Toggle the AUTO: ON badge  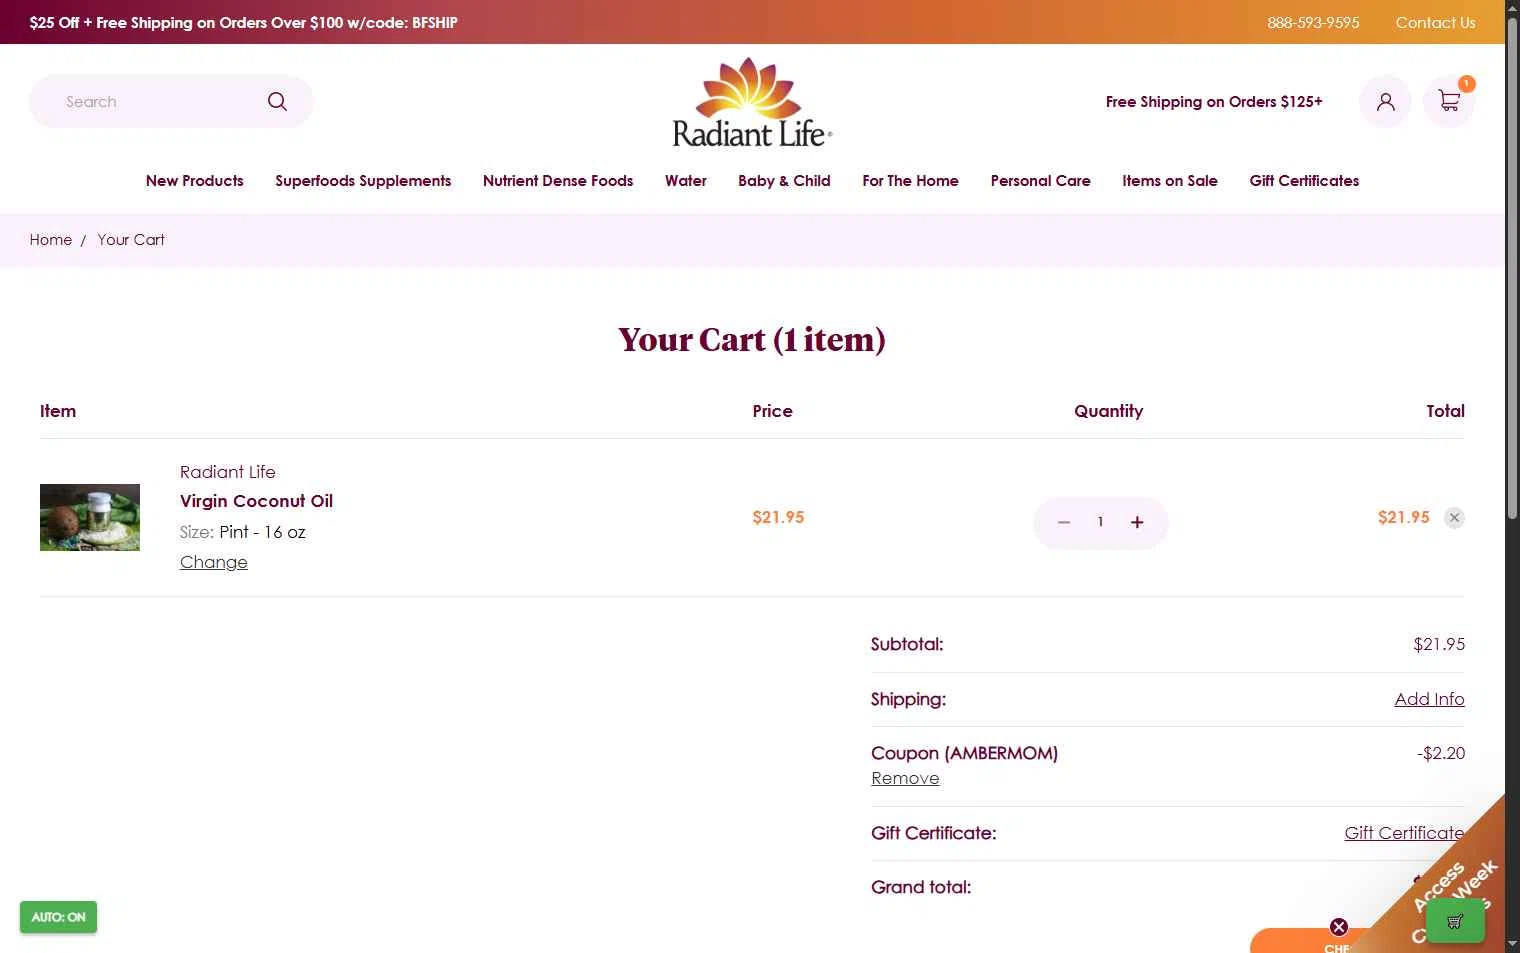[58, 917]
